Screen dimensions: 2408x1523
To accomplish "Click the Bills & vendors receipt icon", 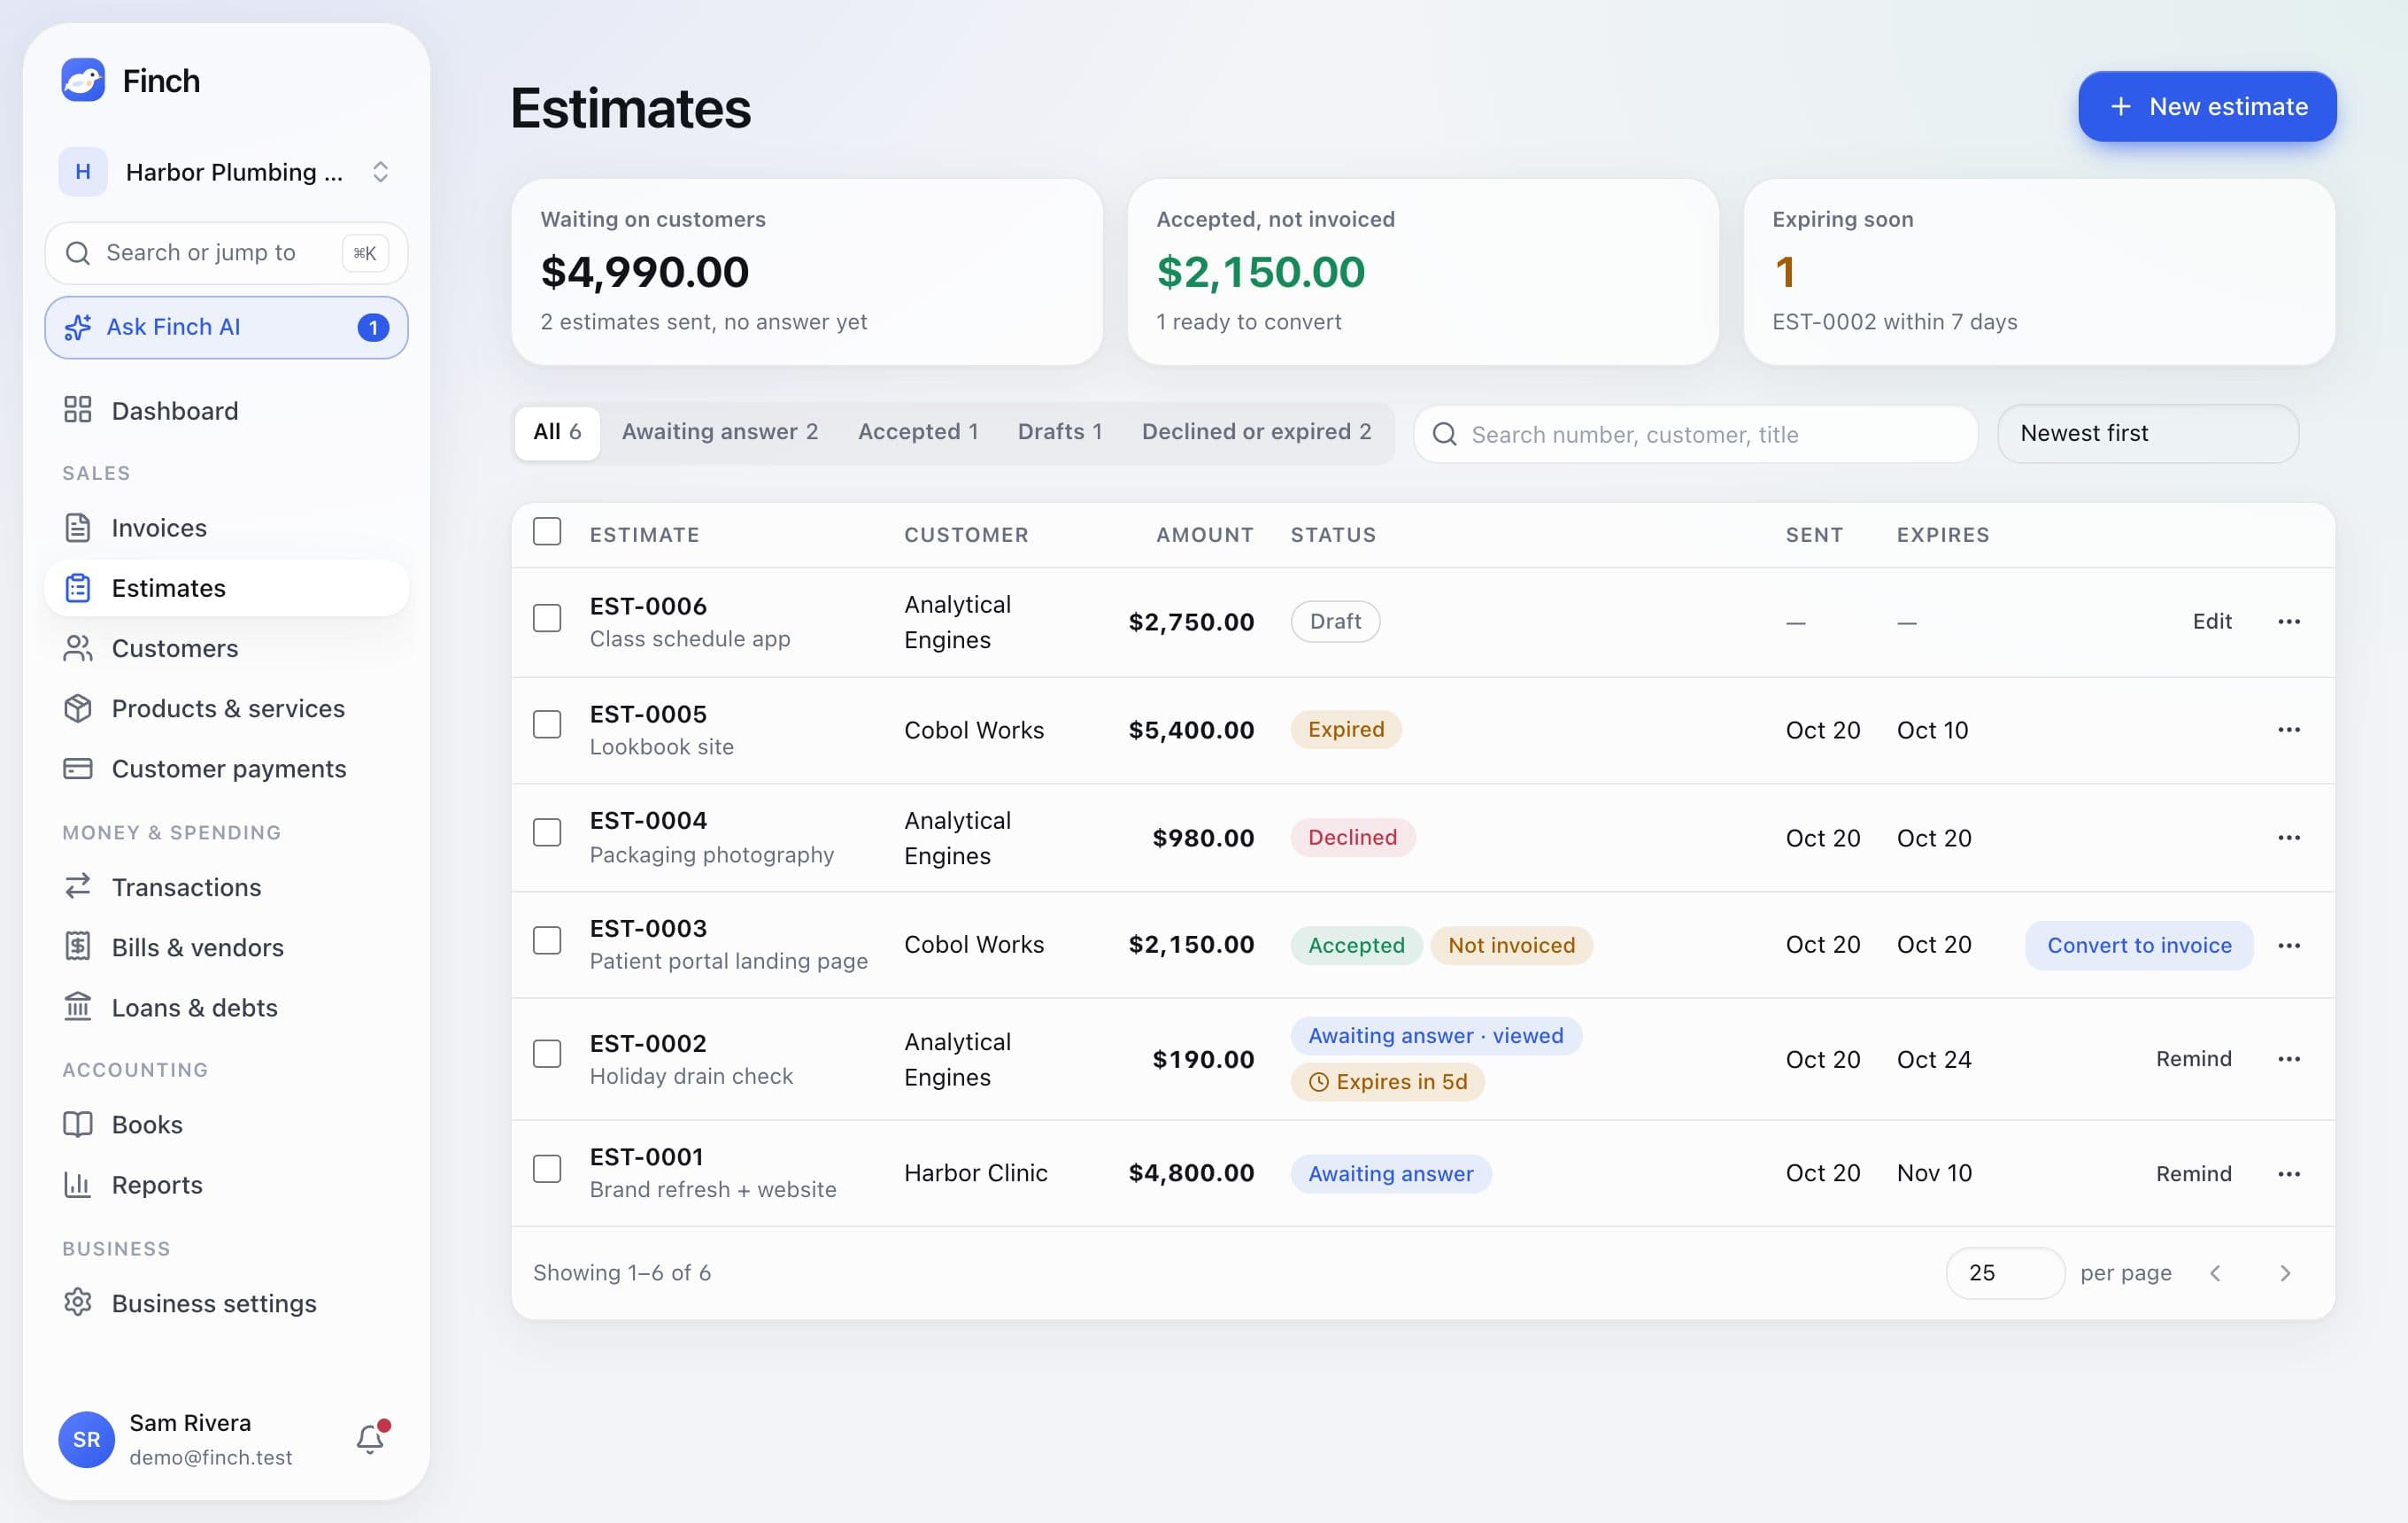I will (x=78, y=946).
